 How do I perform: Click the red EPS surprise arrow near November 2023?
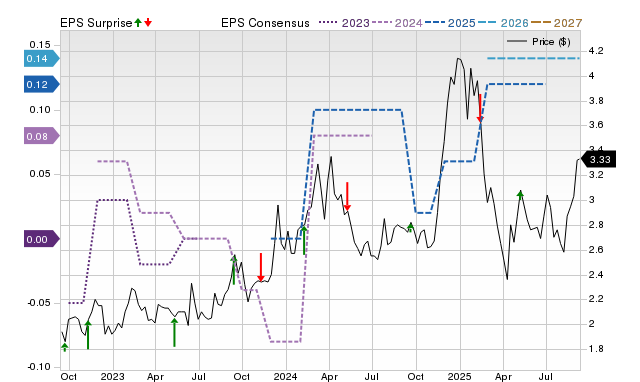click(x=261, y=267)
